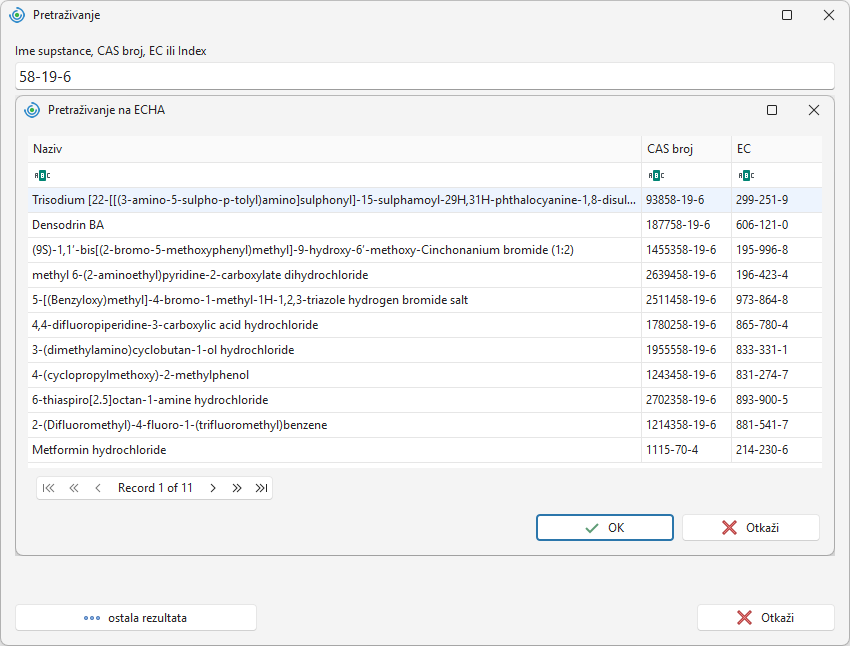Maximize the Pretraživanje na ECHA dialog
850x646 pixels.
click(x=772, y=110)
